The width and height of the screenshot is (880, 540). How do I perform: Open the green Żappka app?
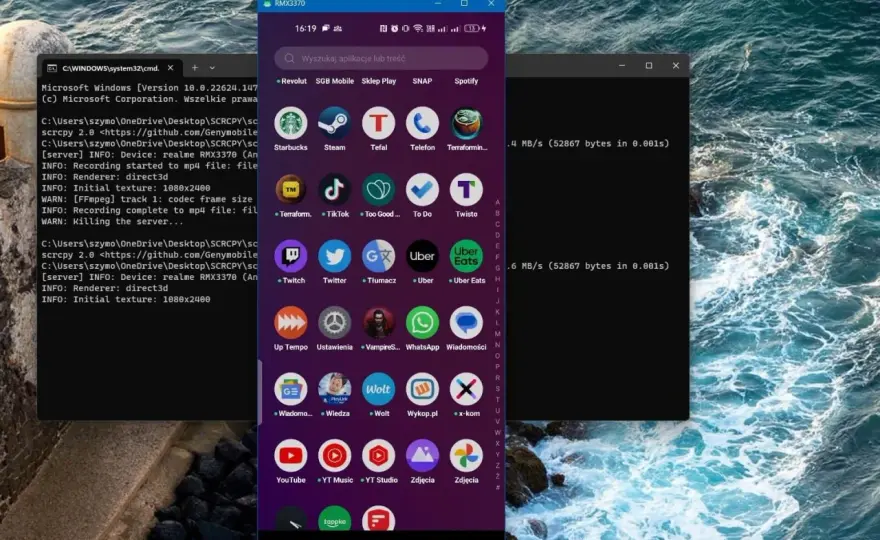[334, 520]
